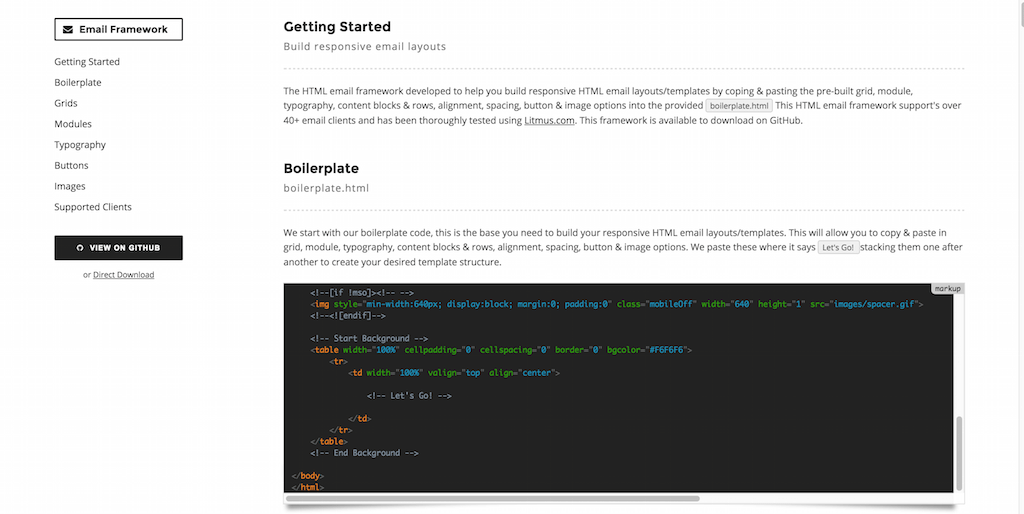
Task: Open the Buttons section link
Action: click(71, 166)
